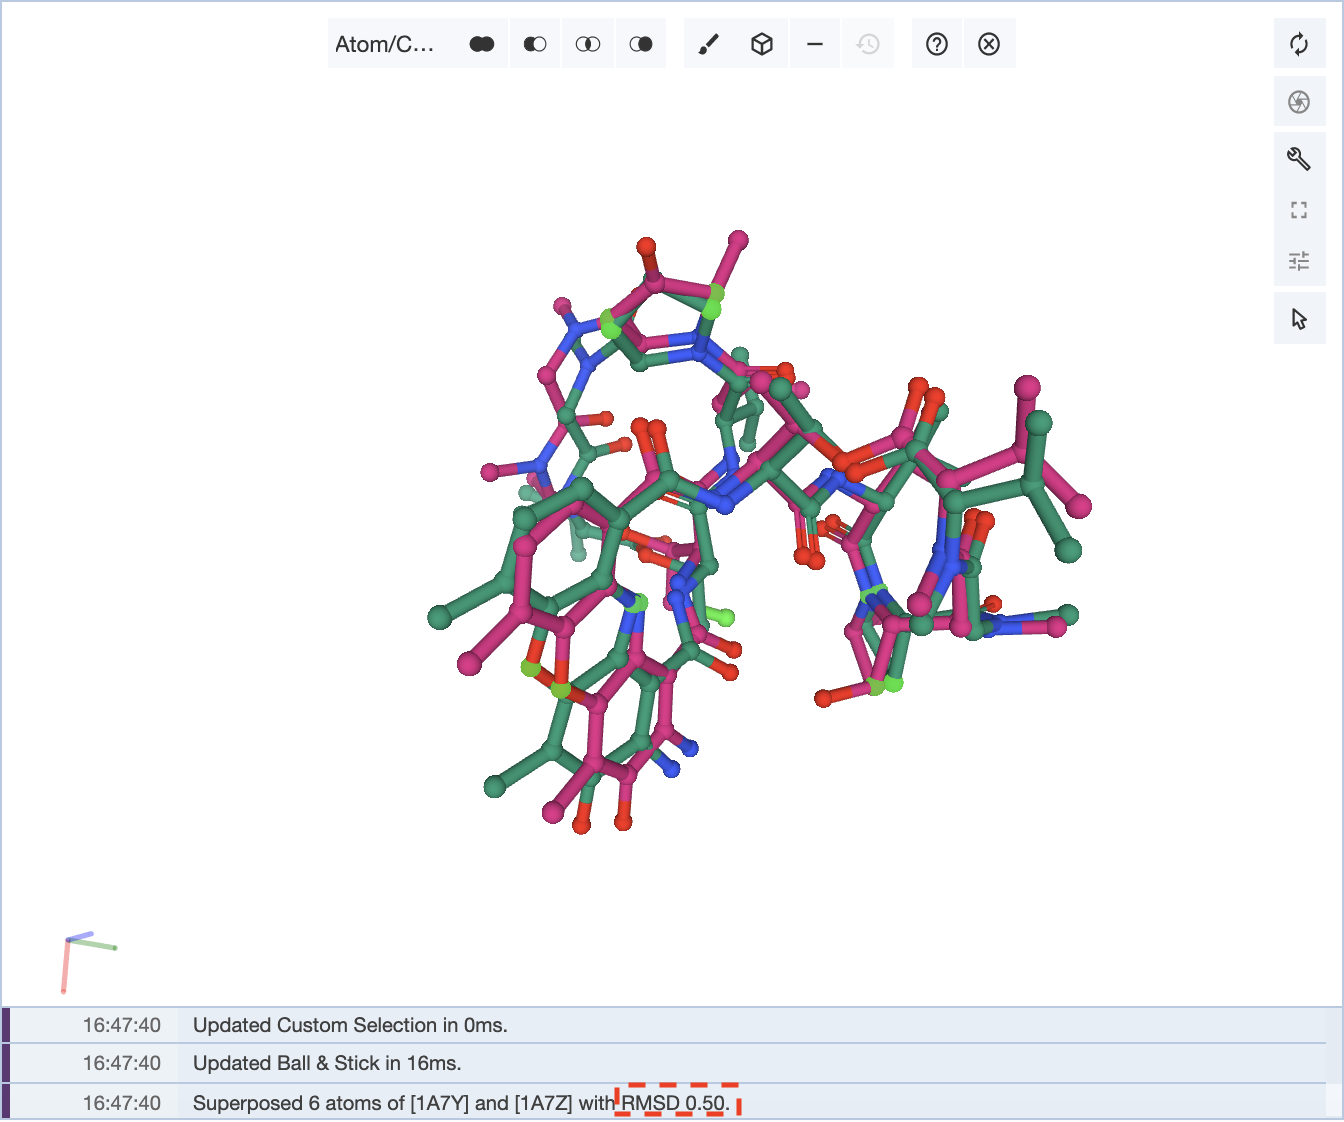1344x1122 pixels.
Task: Toggle the controls panel with wrench icon
Action: pyautogui.click(x=1299, y=158)
